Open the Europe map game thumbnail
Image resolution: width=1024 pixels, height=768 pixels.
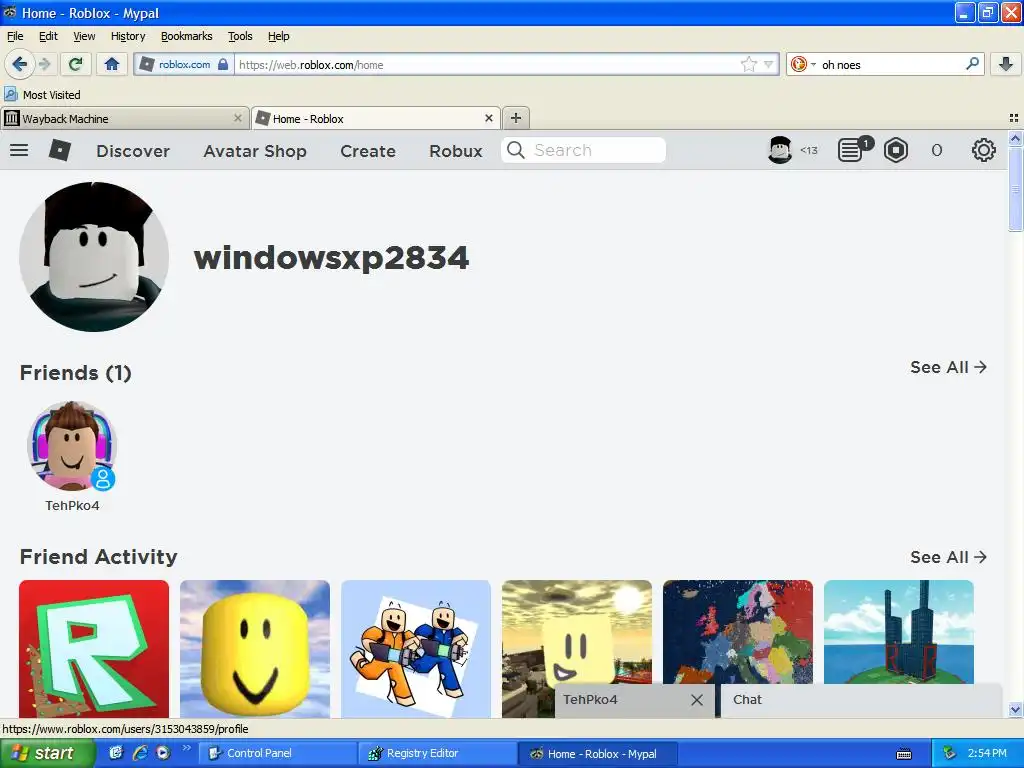coord(738,632)
